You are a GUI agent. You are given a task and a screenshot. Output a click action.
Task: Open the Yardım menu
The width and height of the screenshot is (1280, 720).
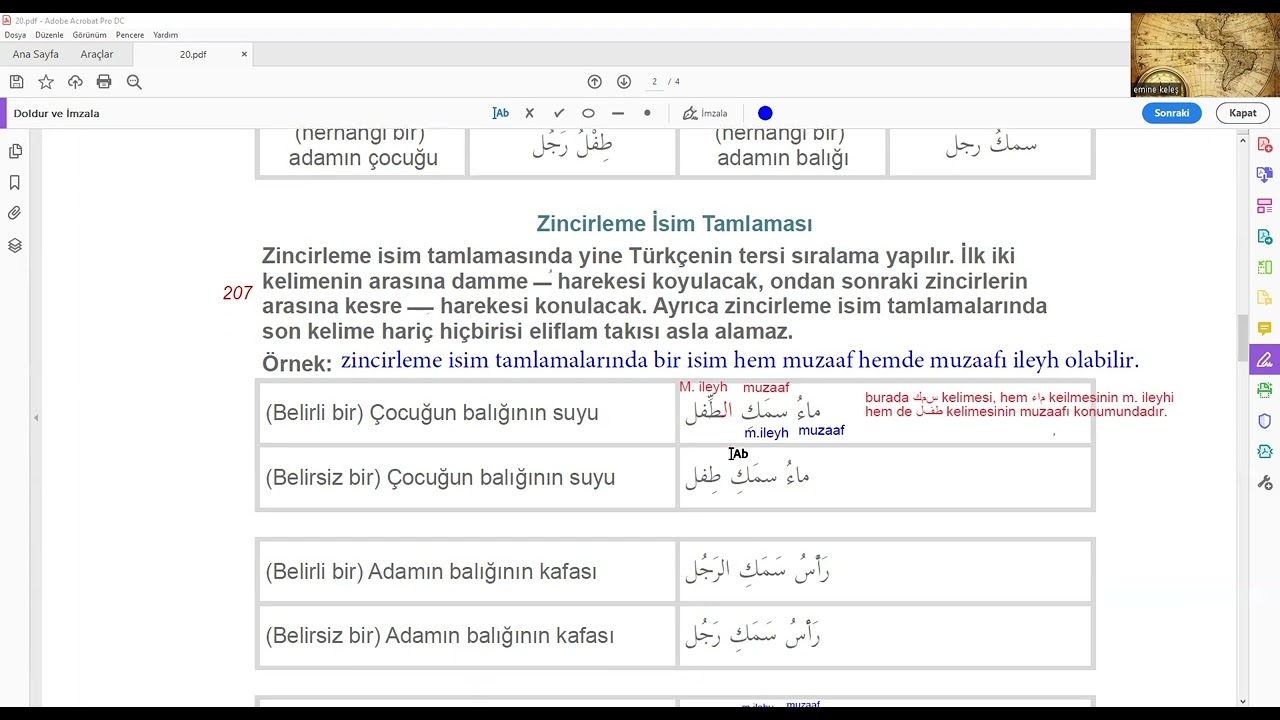coord(165,35)
